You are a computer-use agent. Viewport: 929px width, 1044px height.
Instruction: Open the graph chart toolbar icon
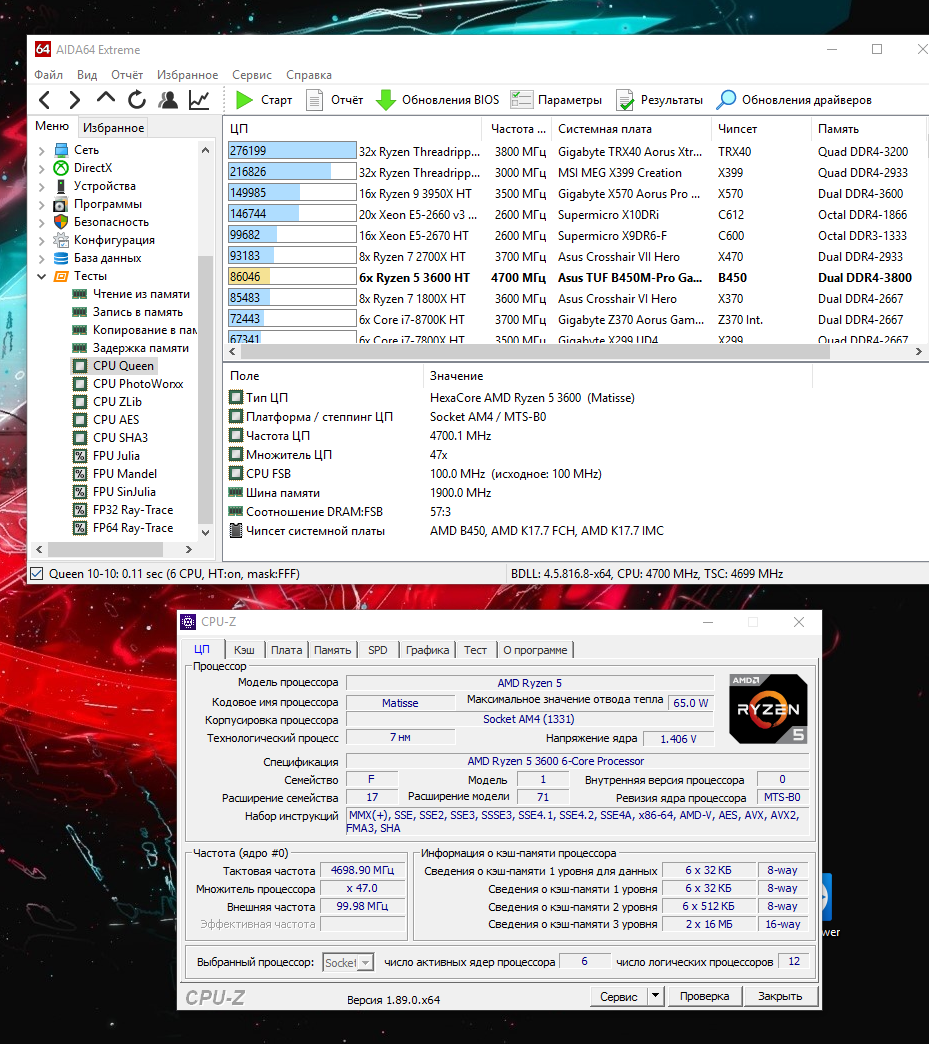199,100
